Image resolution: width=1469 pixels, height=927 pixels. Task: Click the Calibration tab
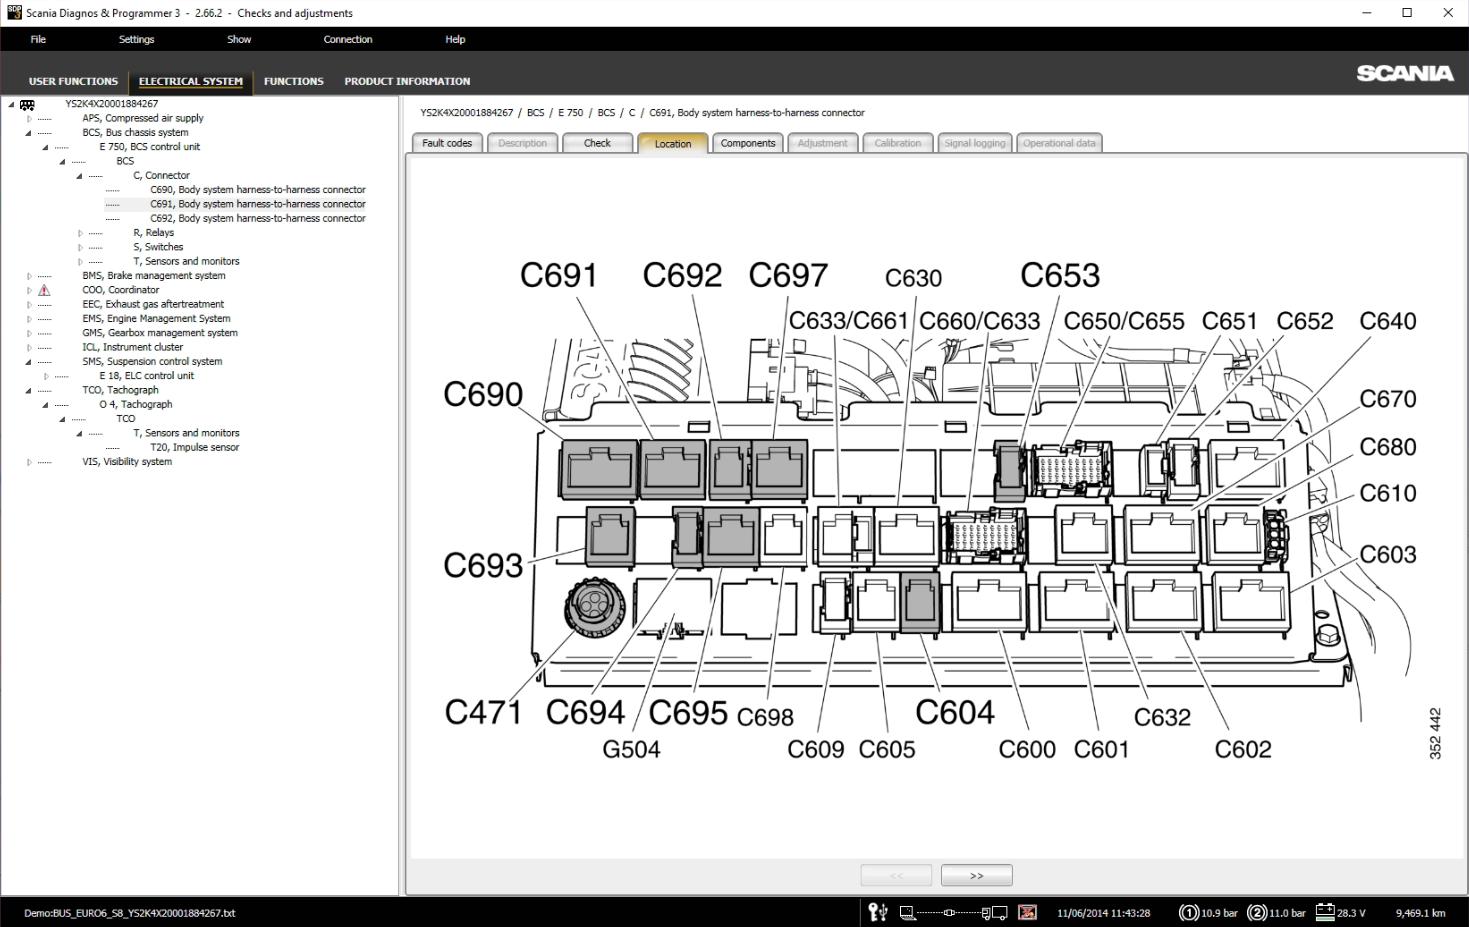point(898,143)
